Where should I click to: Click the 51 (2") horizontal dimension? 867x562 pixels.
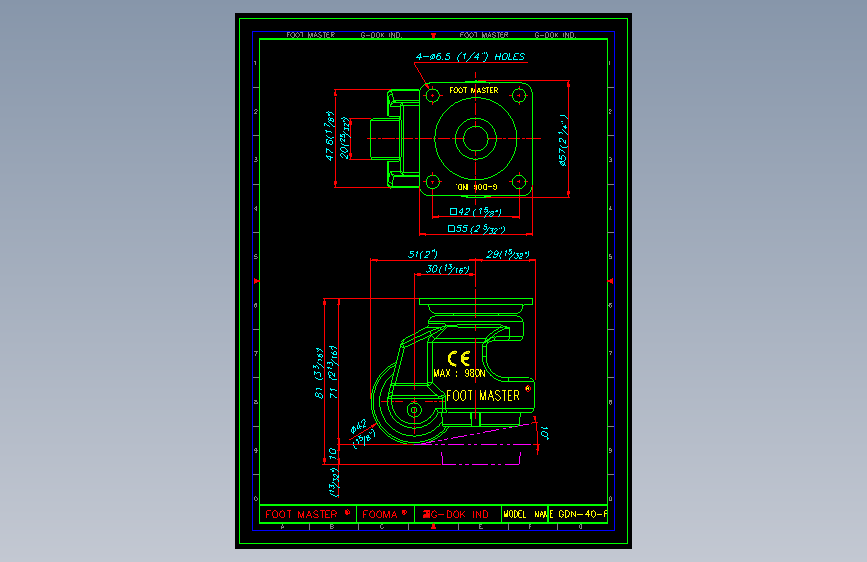pyautogui.click(x=422, y=254)
